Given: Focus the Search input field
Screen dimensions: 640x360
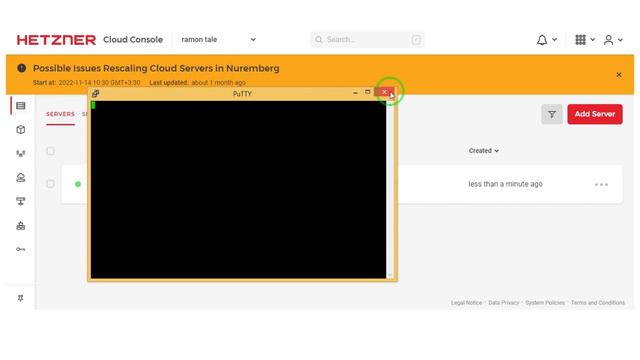Looking at the screenshot, I should tap(367, 40).
